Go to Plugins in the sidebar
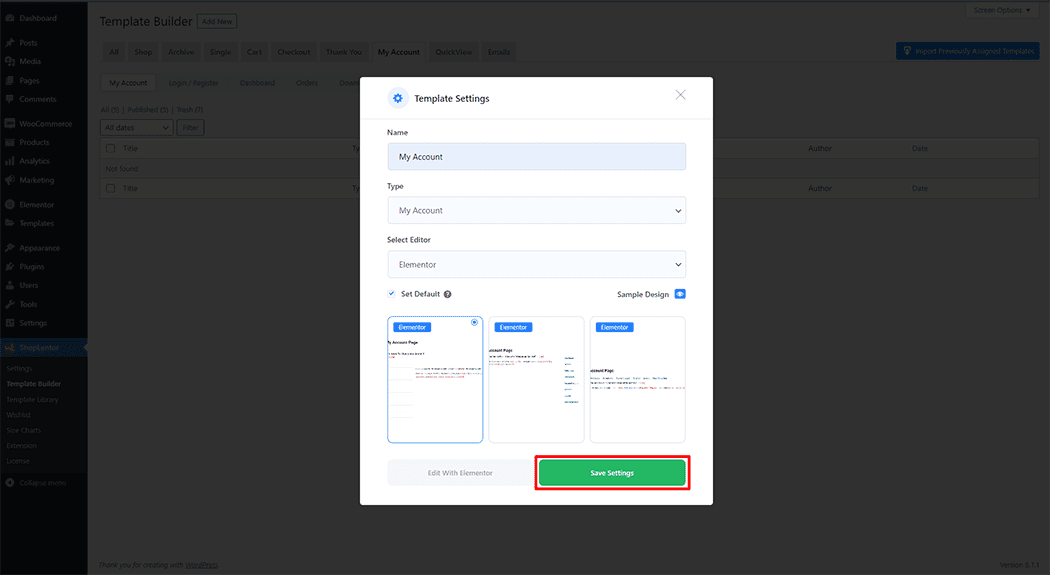Viewport: 1050px width, 575px height. 34,267
